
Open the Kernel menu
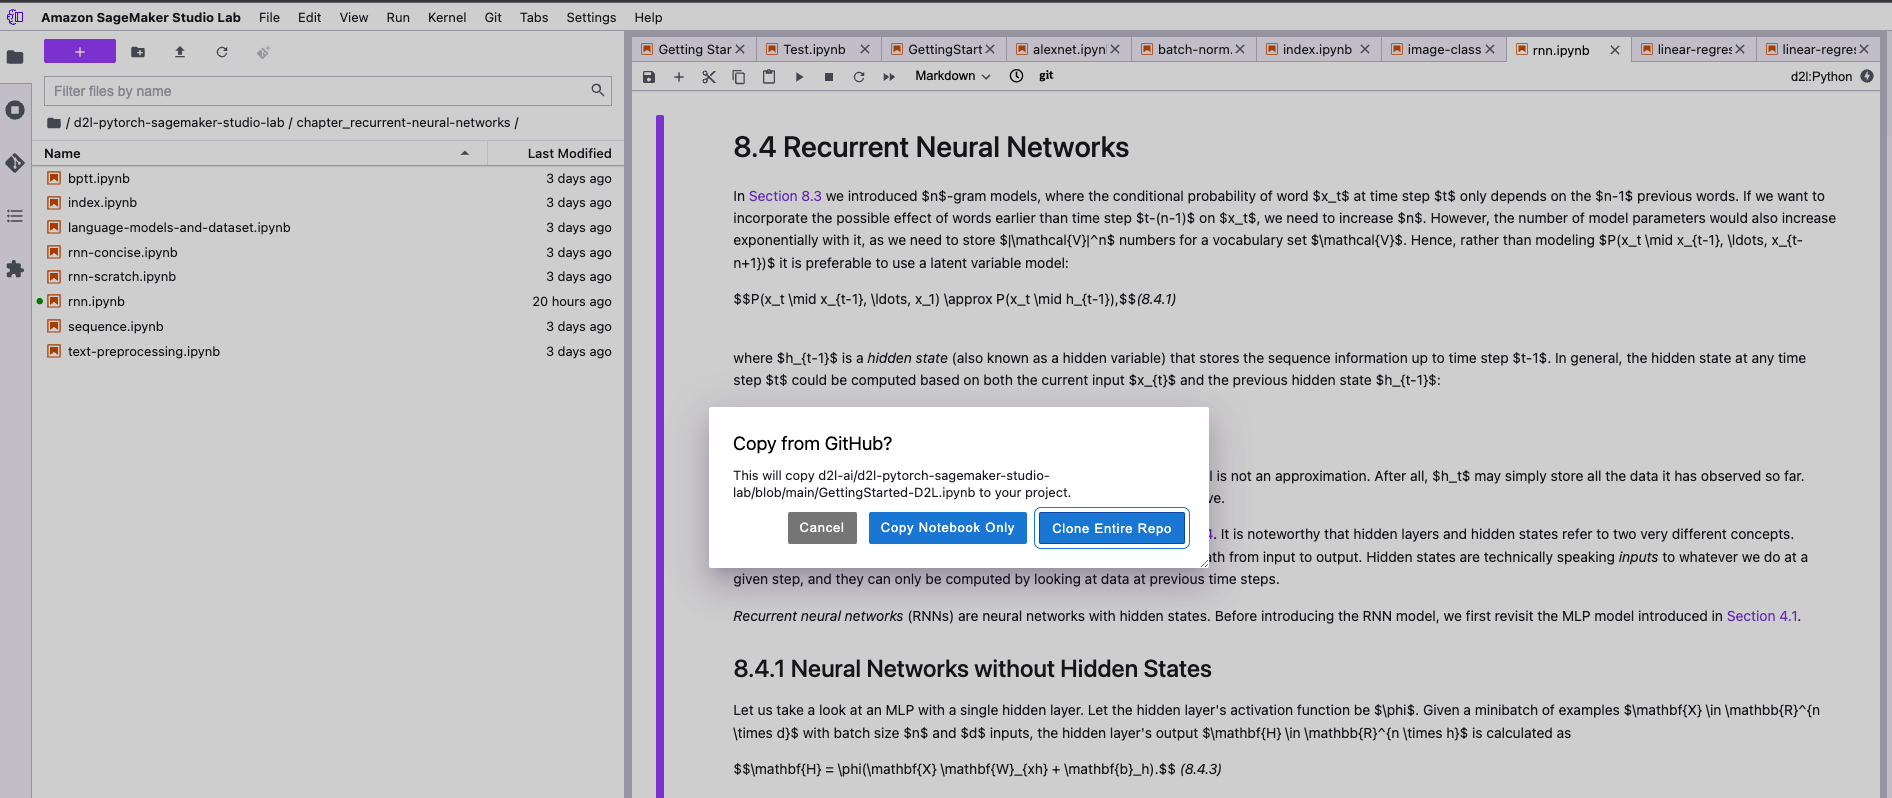[x=446, y=17]
